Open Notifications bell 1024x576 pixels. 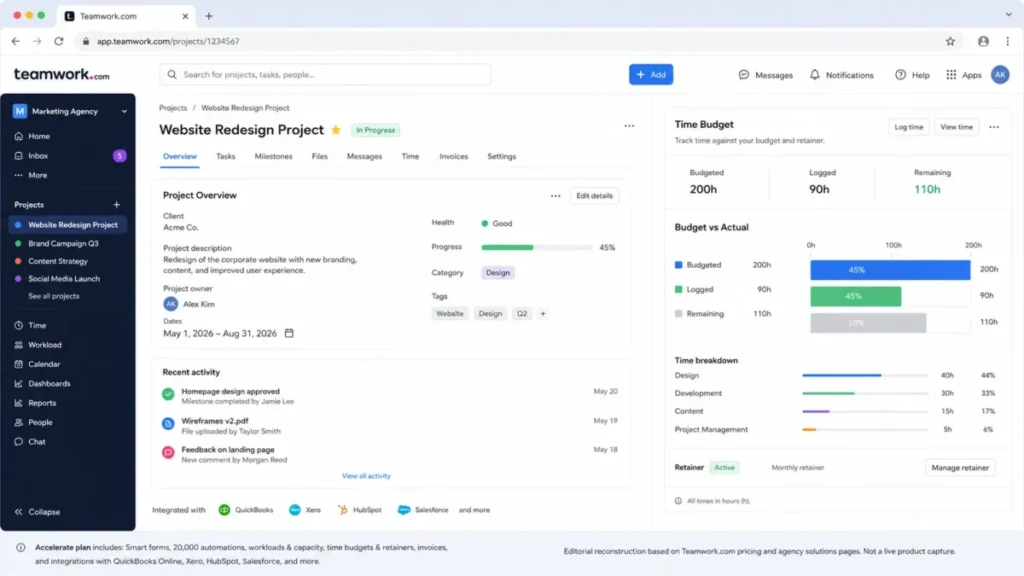click(x=841, y=75)
